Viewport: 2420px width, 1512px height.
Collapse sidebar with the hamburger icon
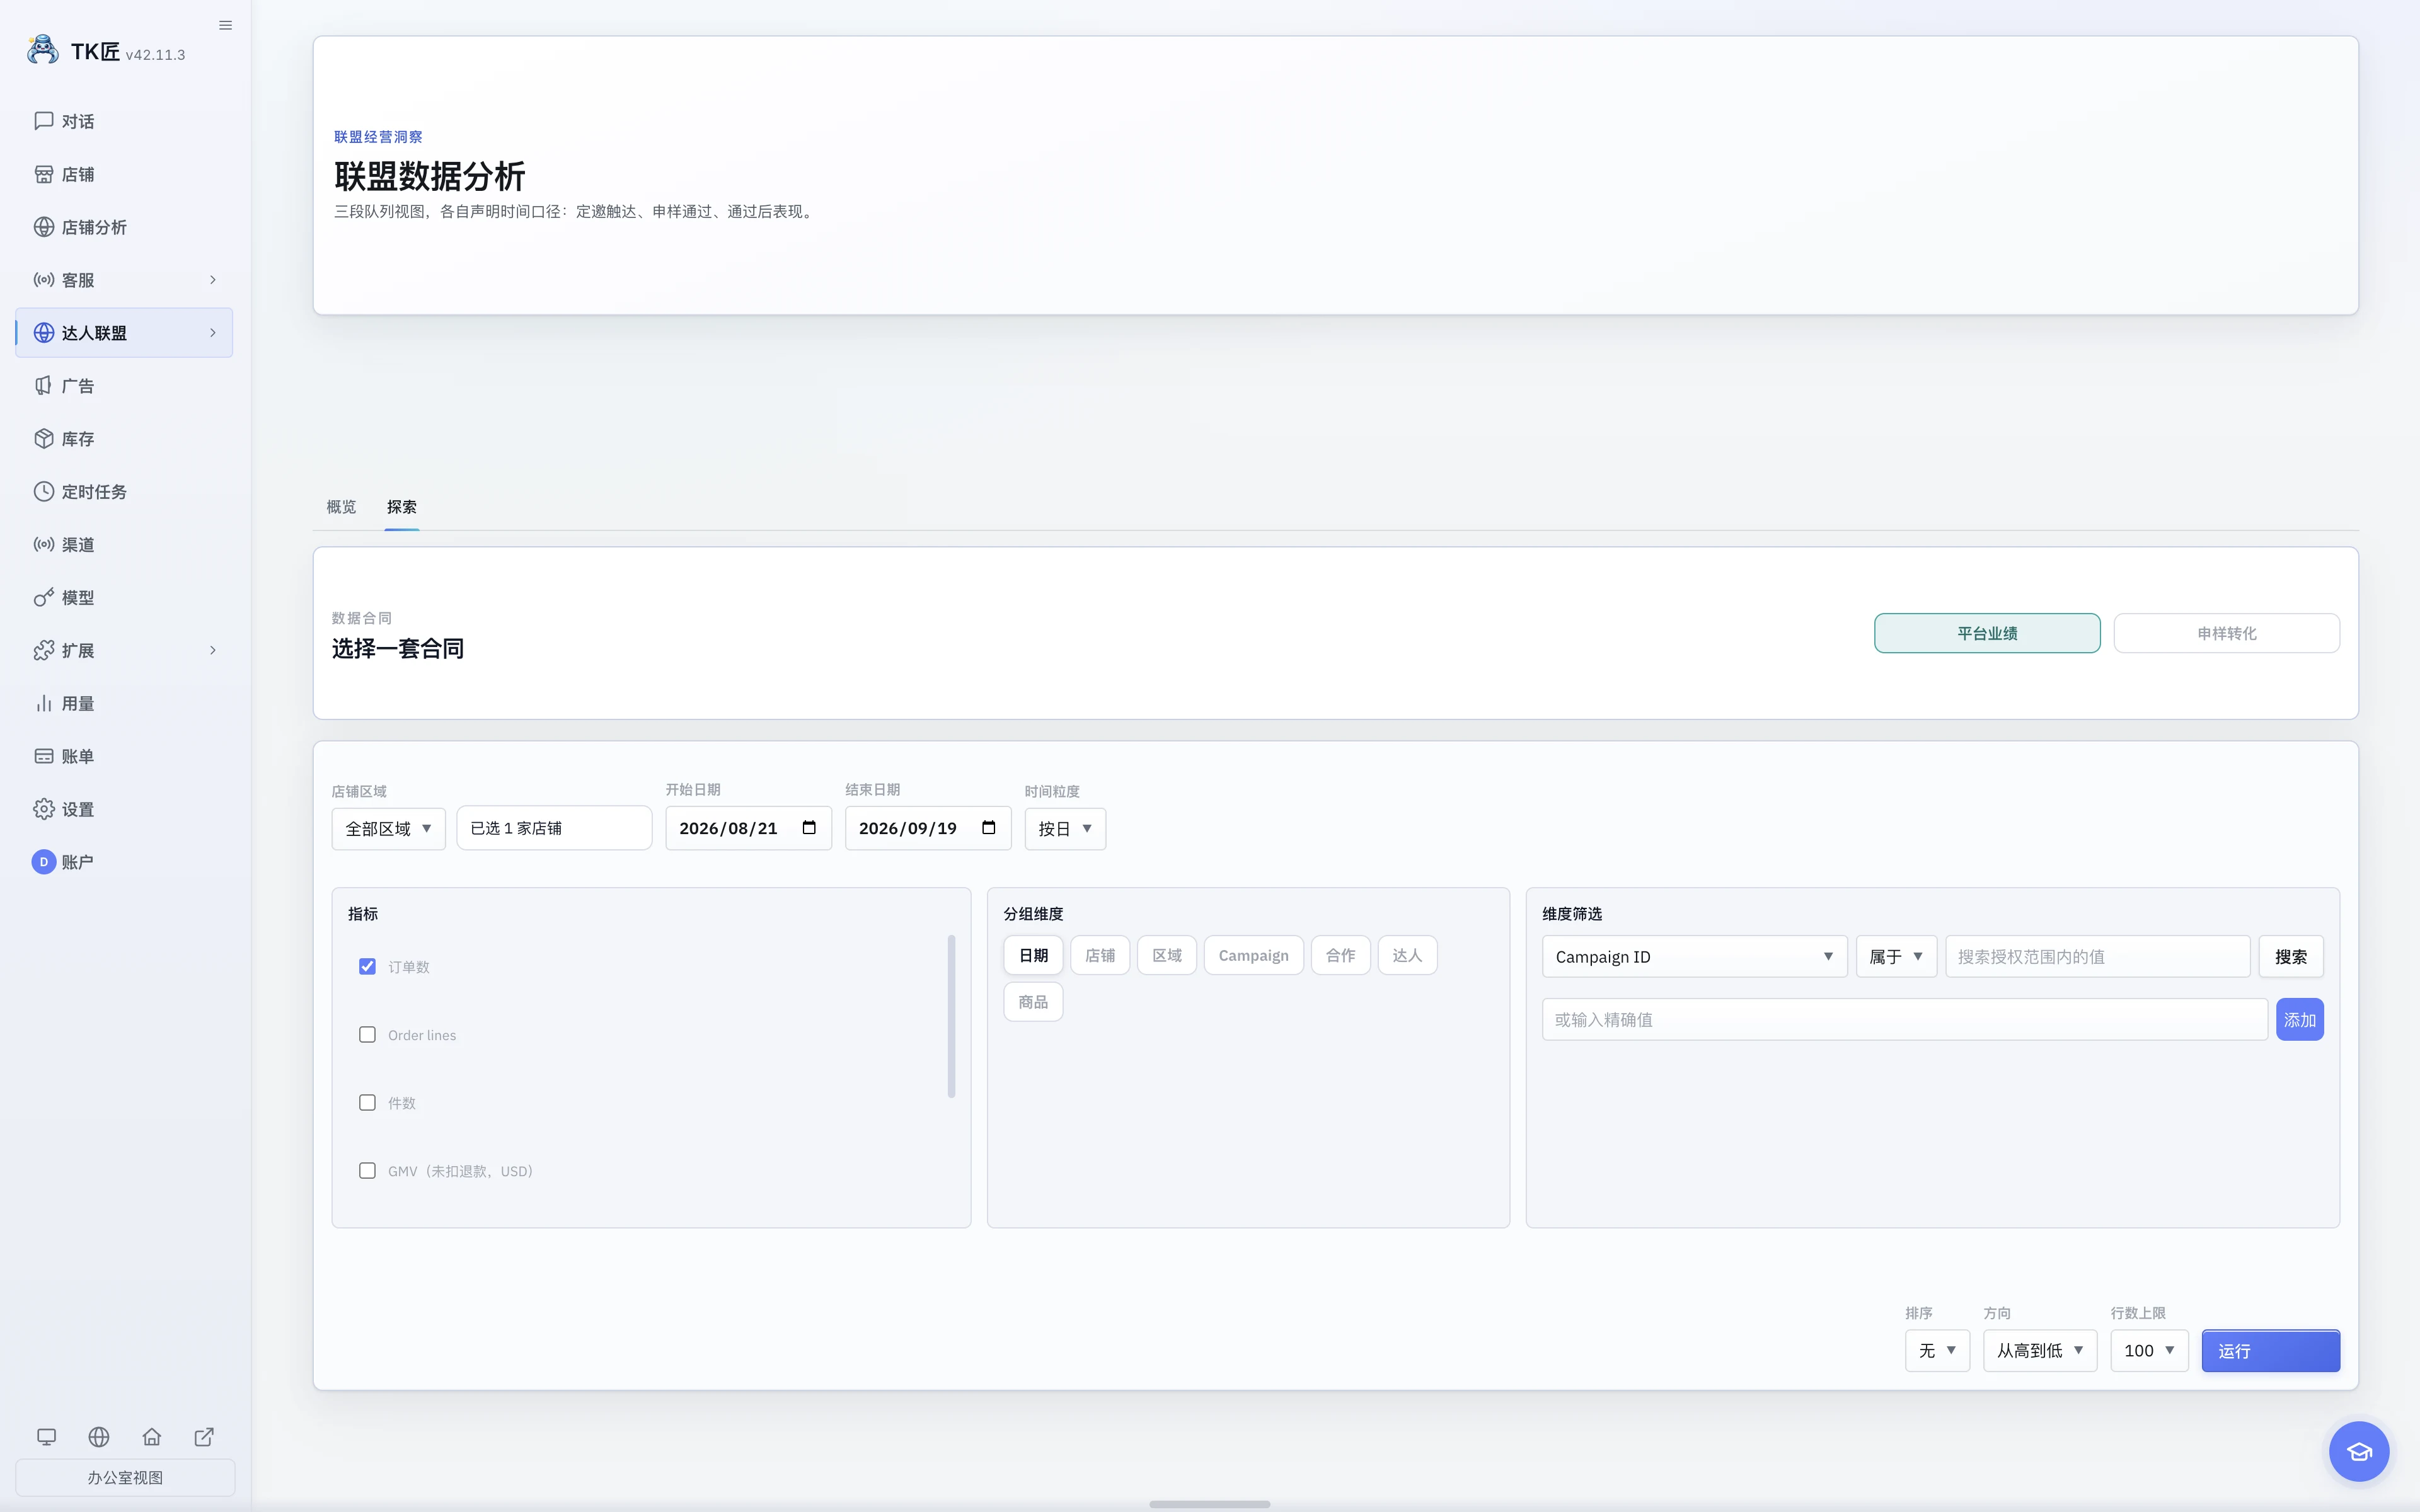(225, 25)
